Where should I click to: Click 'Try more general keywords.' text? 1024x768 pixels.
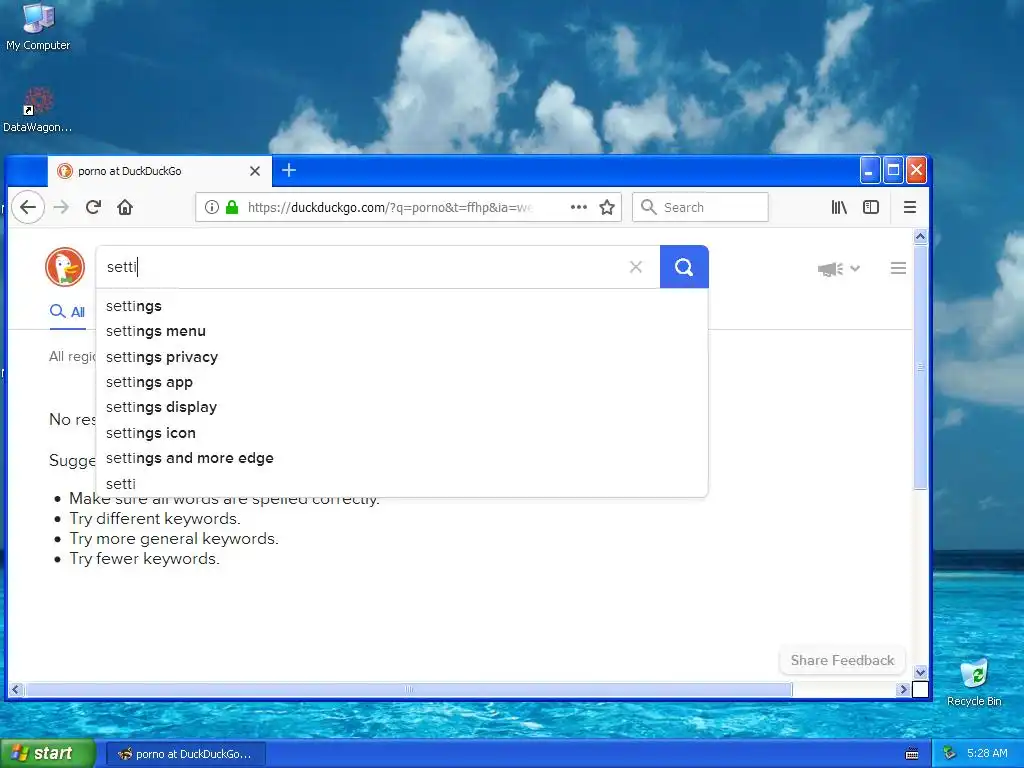[x=174, y=539]
